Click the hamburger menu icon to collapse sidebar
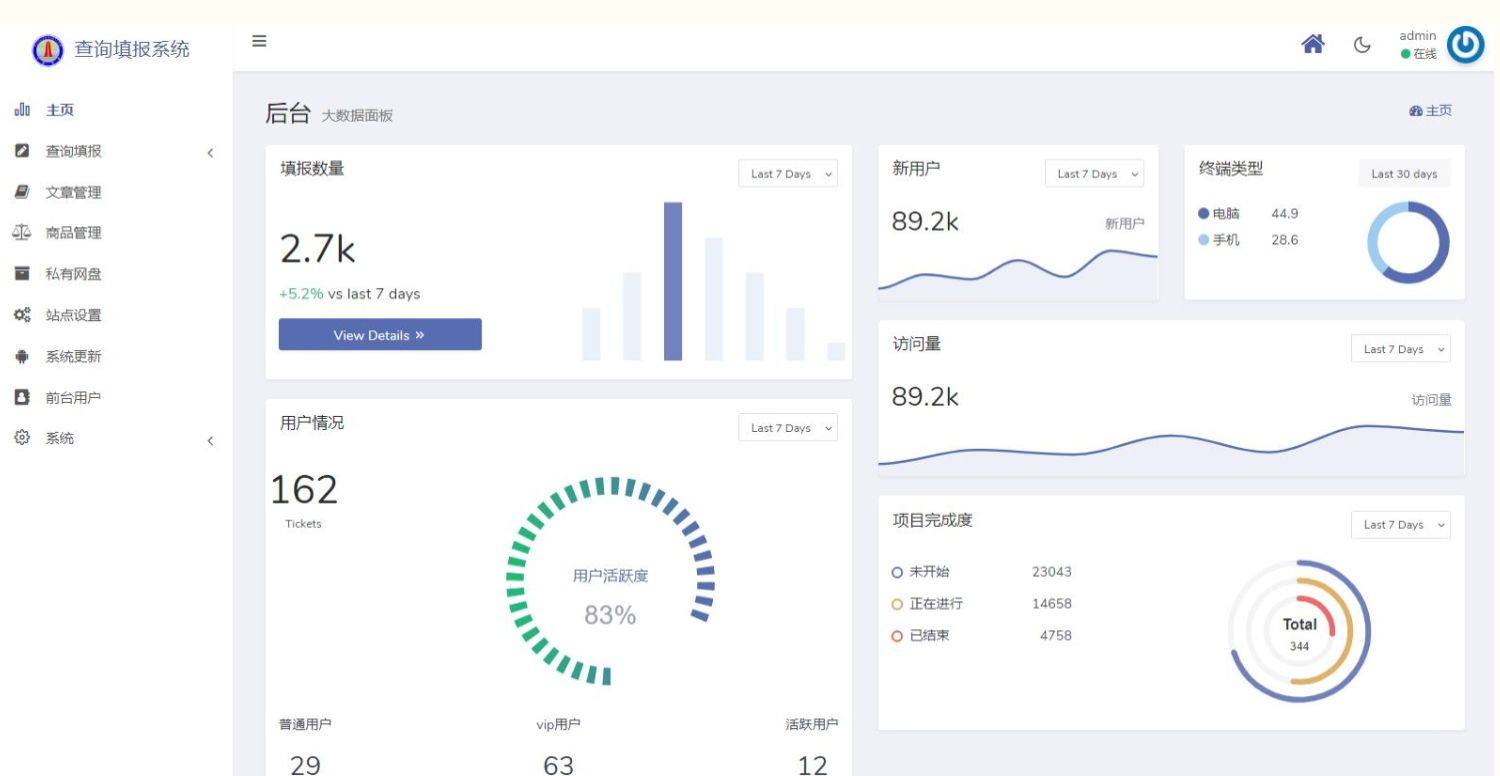The image size is (1500, 776). 259,41
